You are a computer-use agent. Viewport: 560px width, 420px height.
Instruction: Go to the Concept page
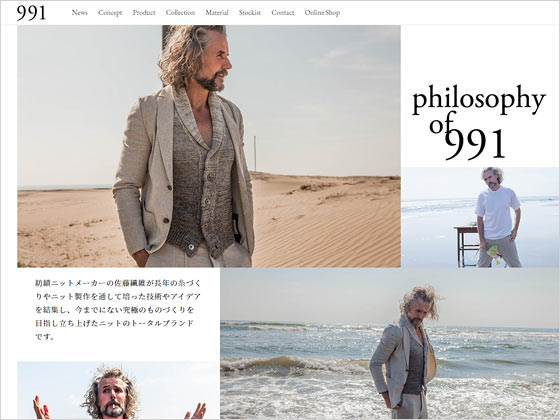[x=110, y=12]
